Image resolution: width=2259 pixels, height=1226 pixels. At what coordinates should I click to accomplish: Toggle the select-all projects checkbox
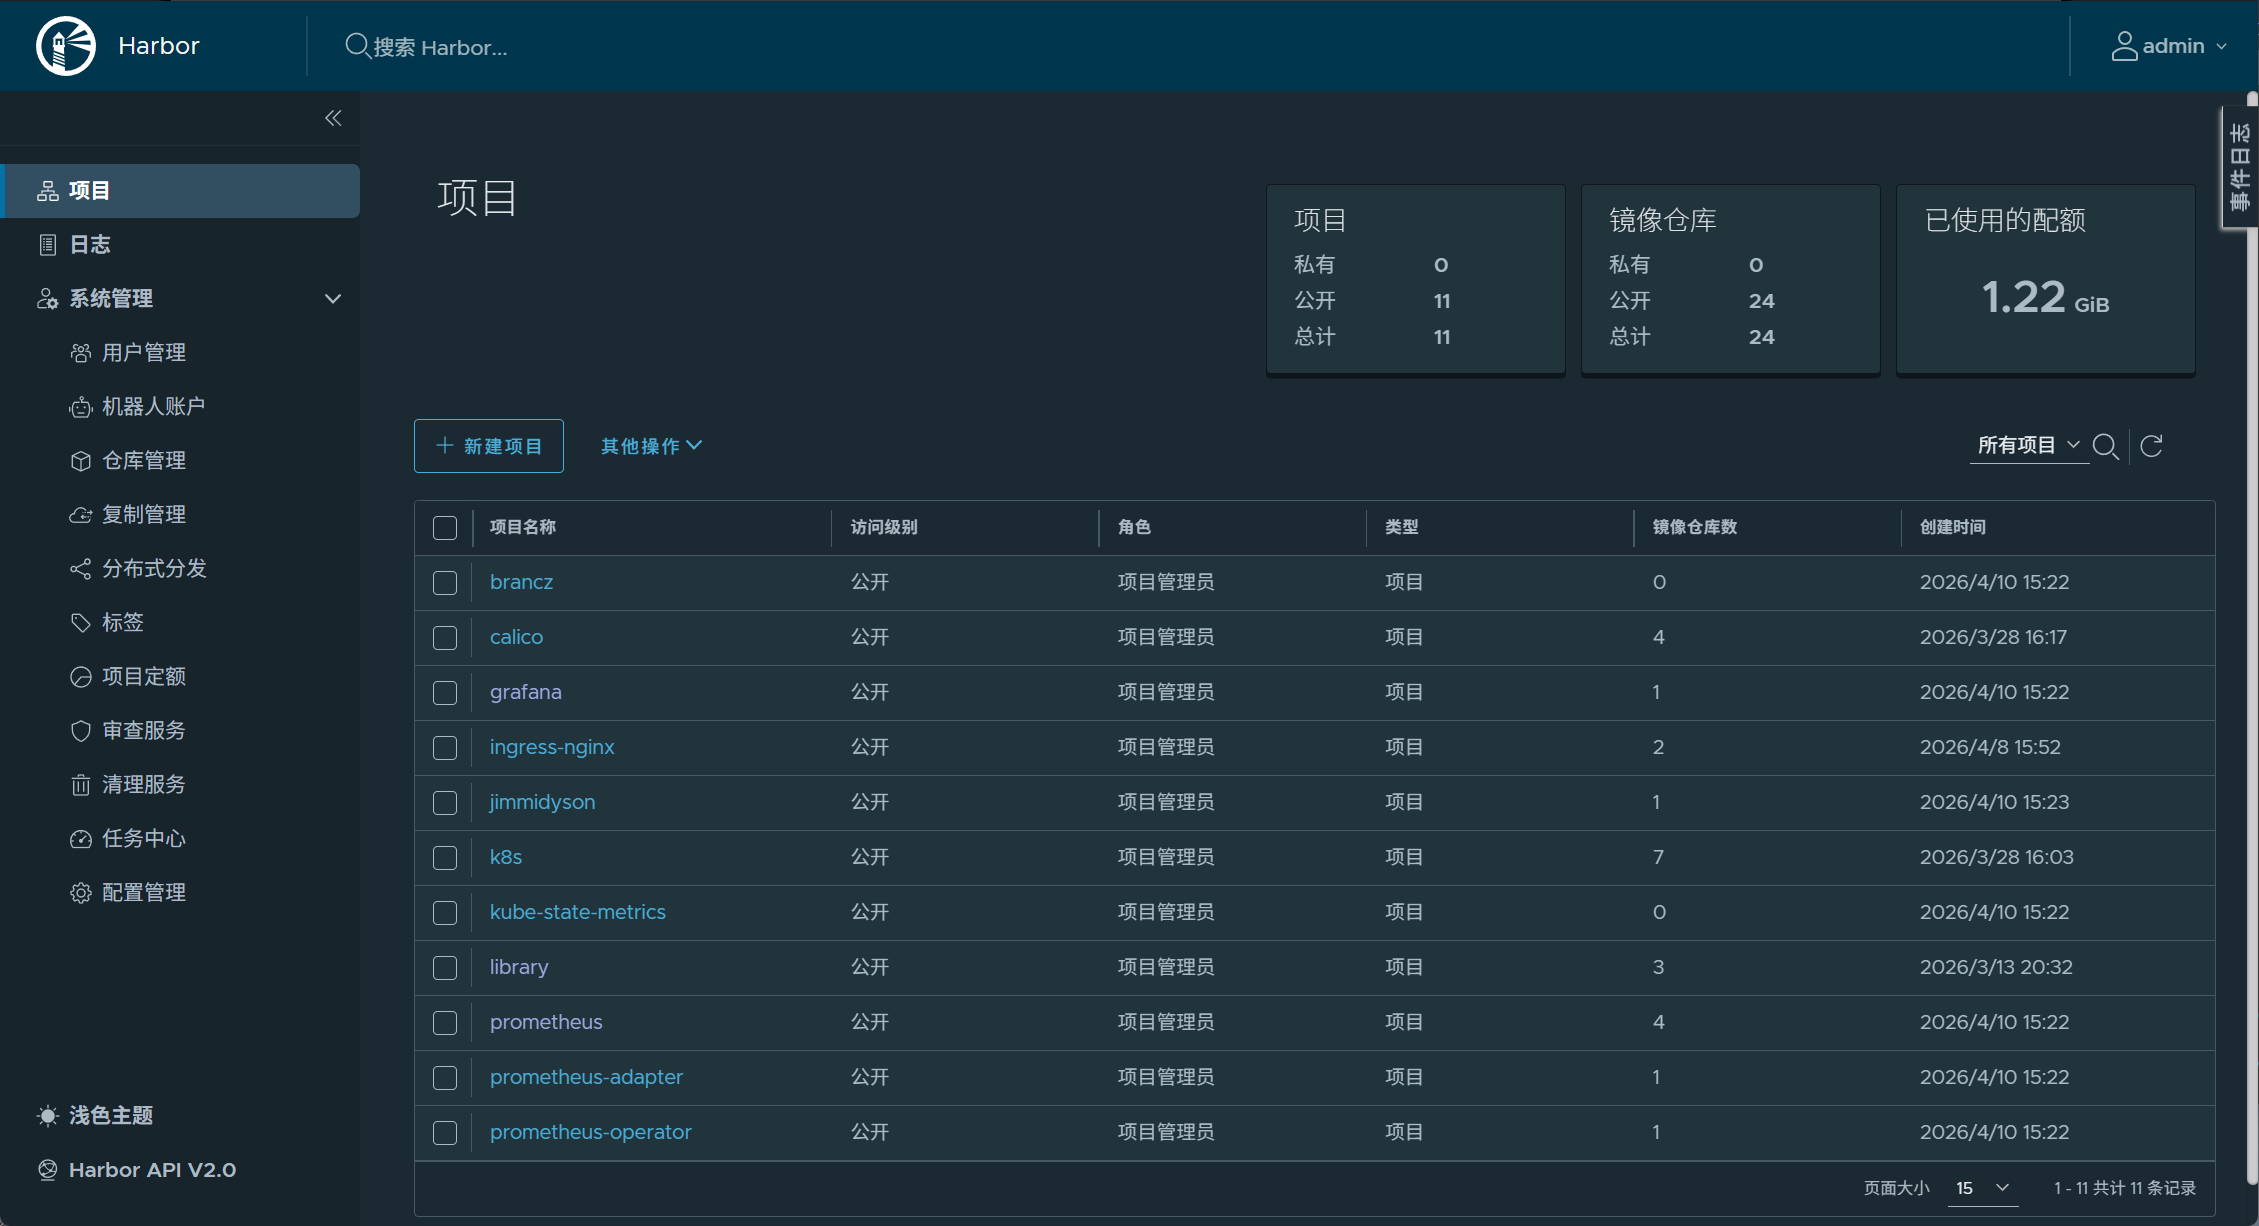click(x=445, y=528)
